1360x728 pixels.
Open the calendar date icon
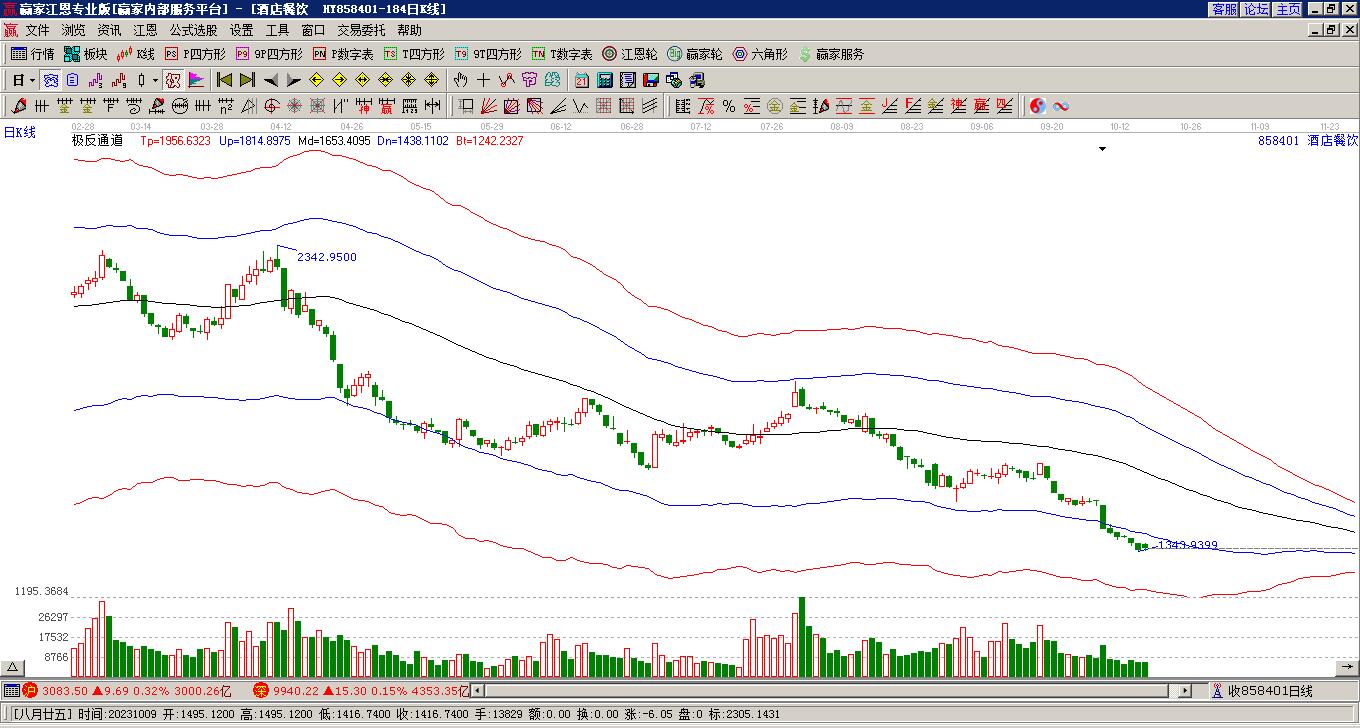coord(582,80)
